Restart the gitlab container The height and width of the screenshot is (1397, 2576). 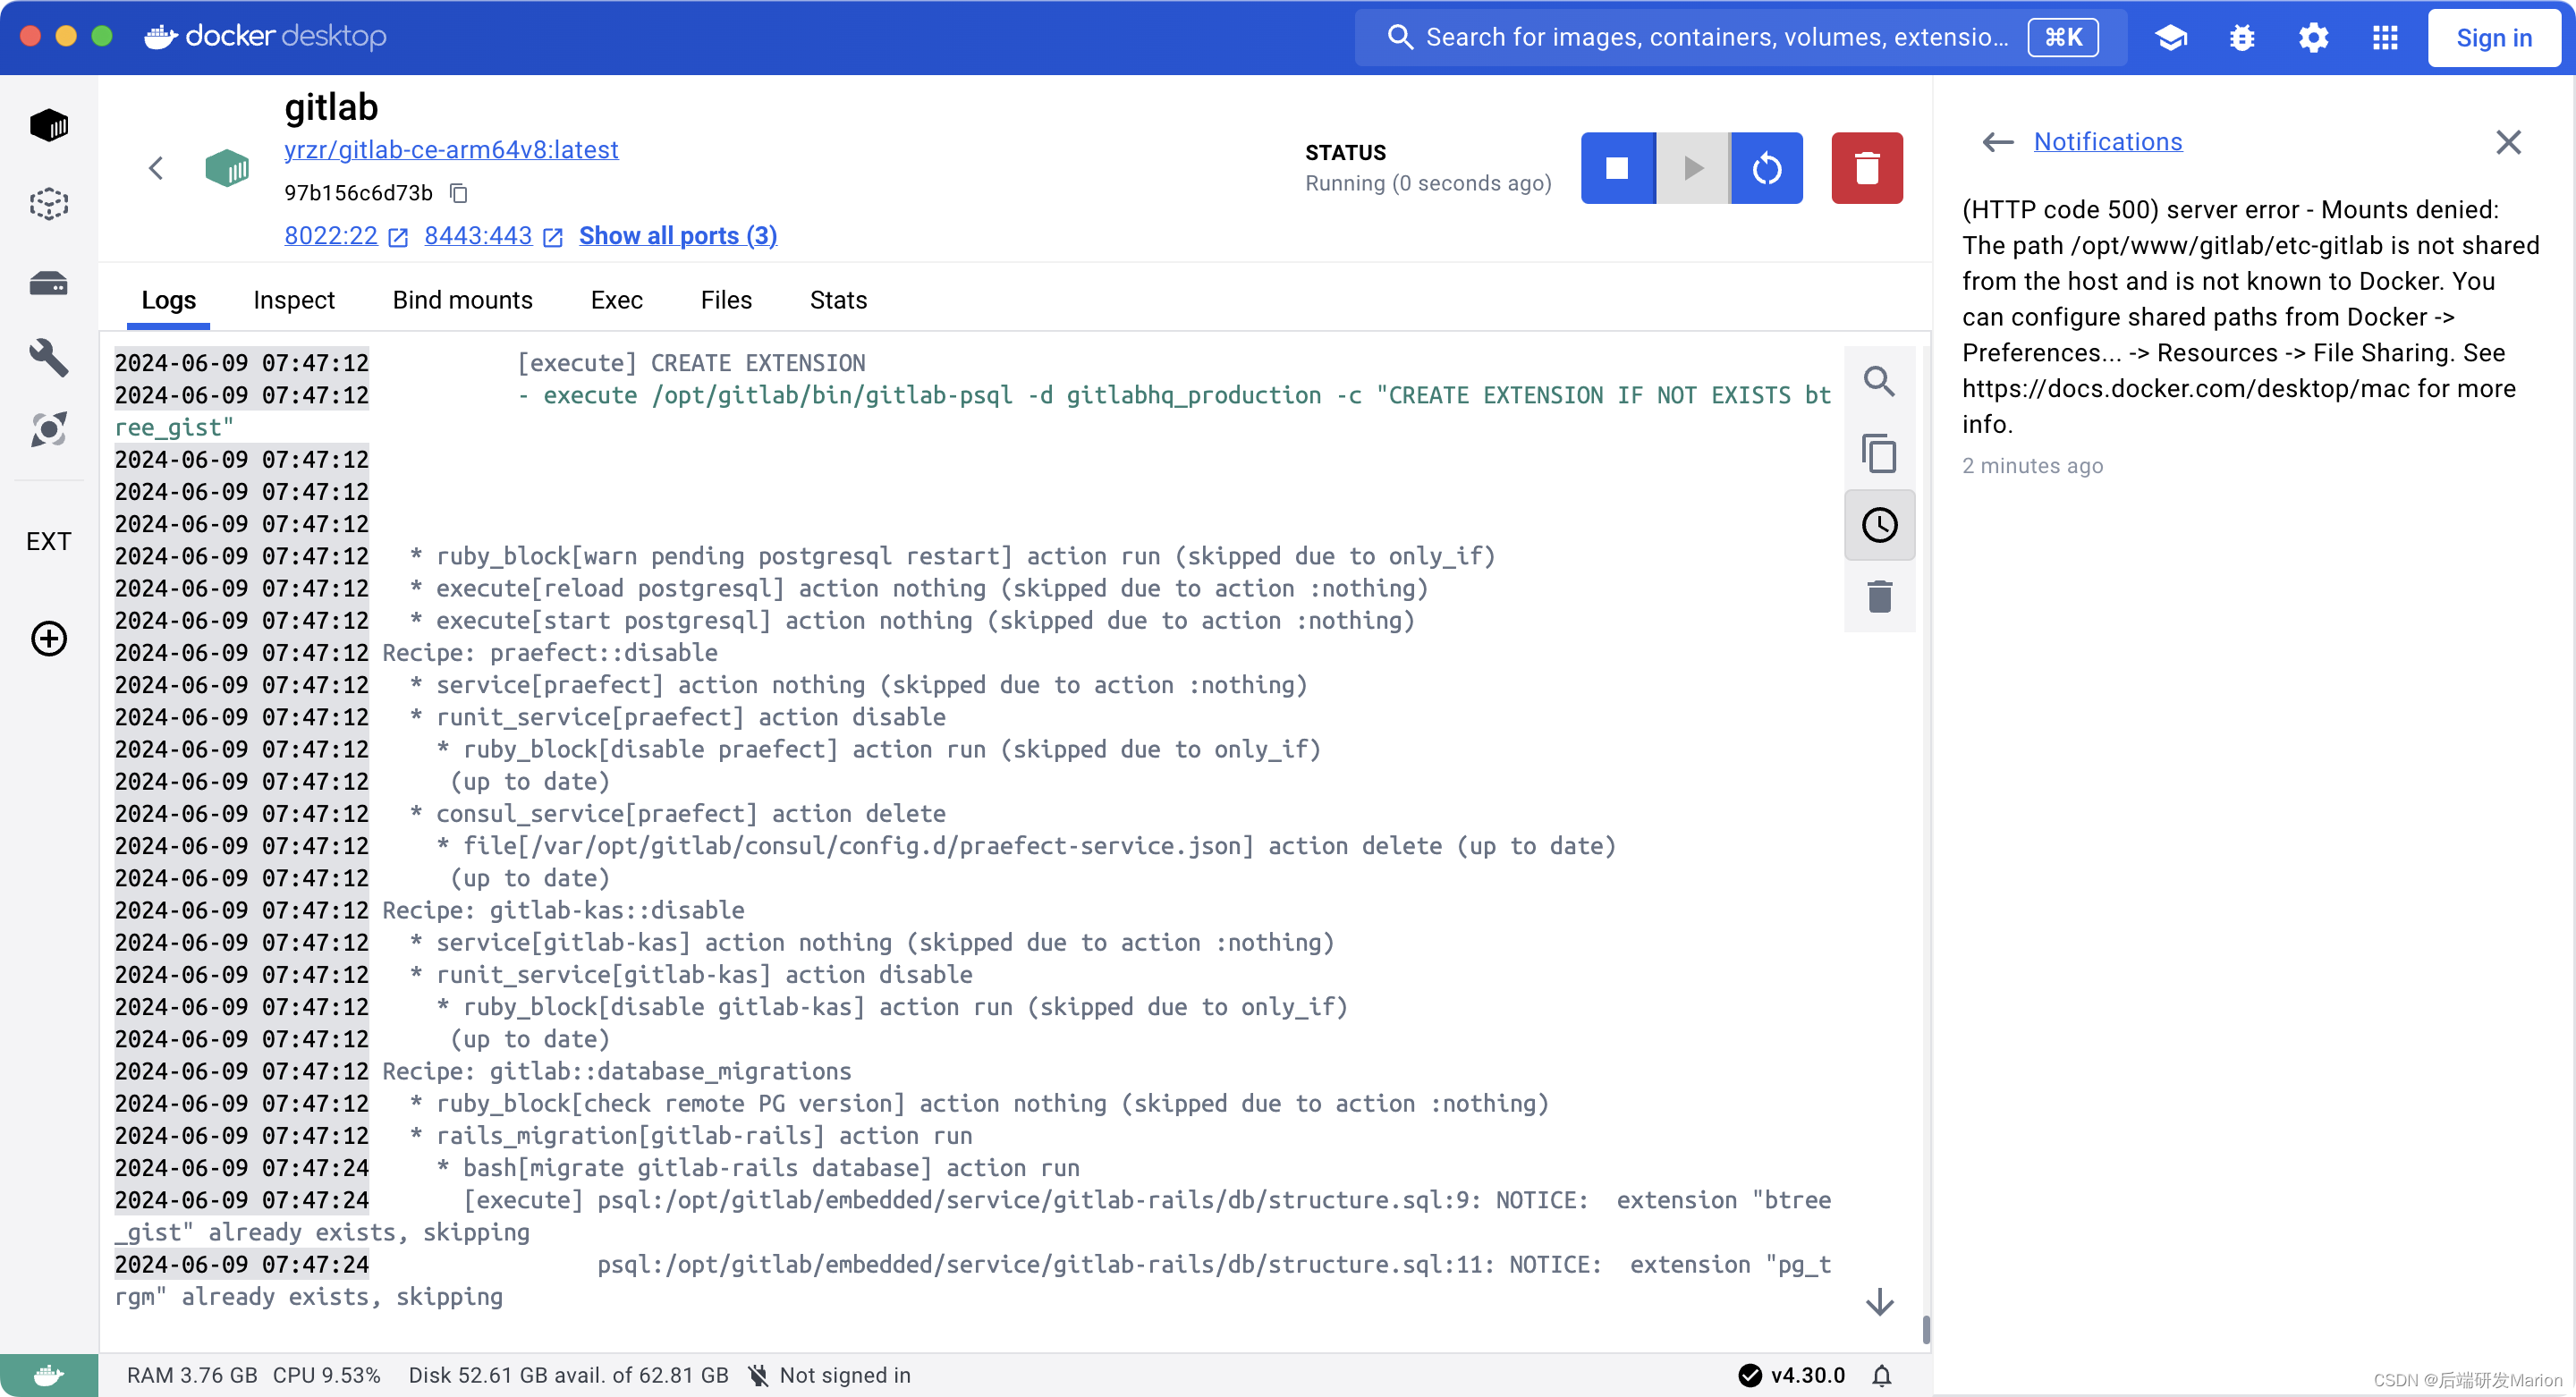tap(1766, 168)
